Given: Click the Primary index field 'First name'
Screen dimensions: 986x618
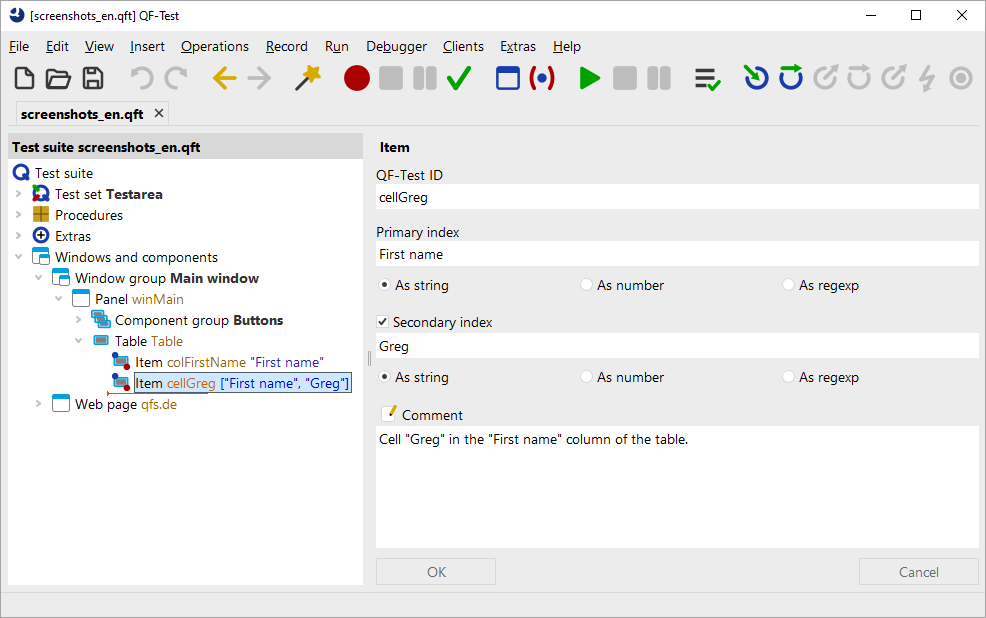Looking at the screenshot, I should pyautogui.click(x=677, y=254).
